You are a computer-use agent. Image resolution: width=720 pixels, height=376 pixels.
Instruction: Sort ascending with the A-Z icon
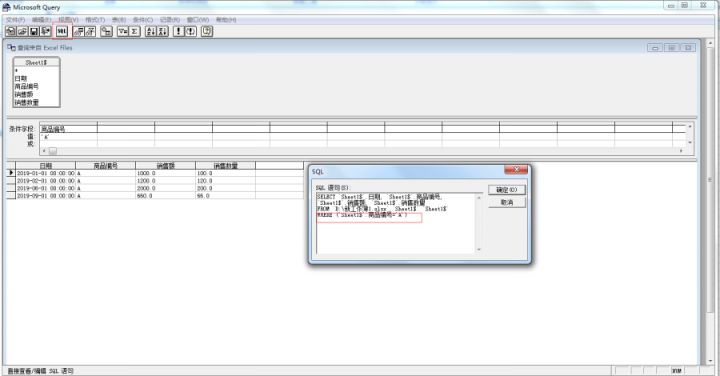[x=151, y=31]
